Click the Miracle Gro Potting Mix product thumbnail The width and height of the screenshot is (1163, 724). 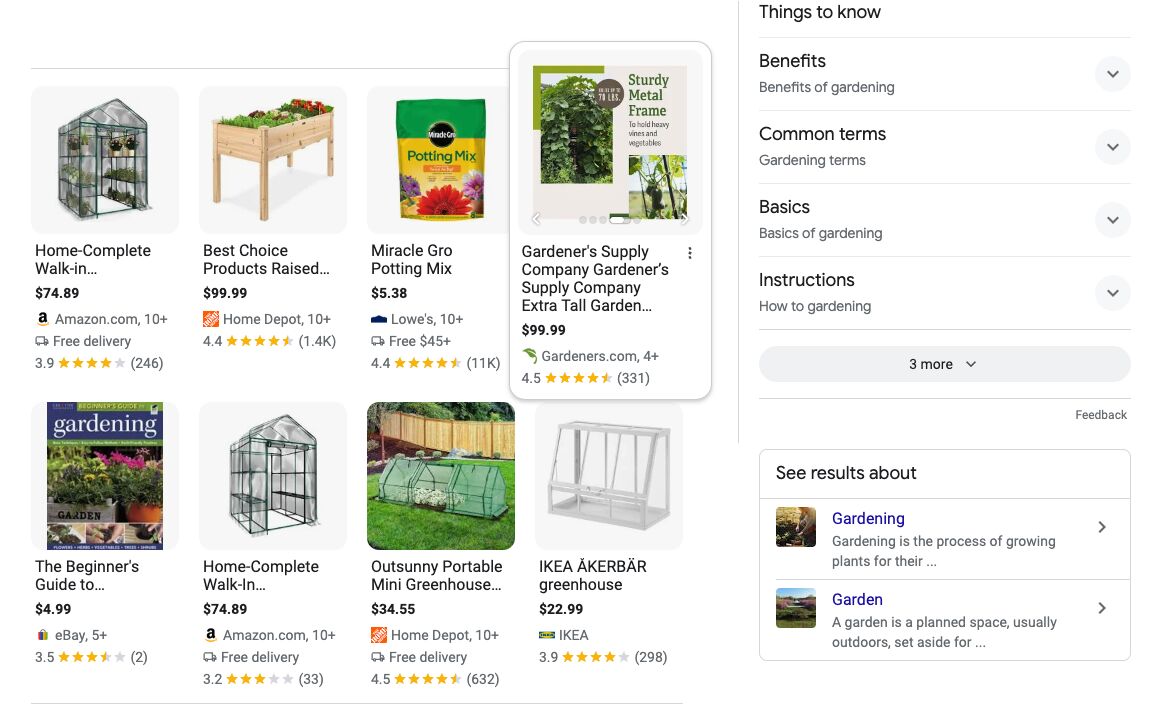coord(440,160)
